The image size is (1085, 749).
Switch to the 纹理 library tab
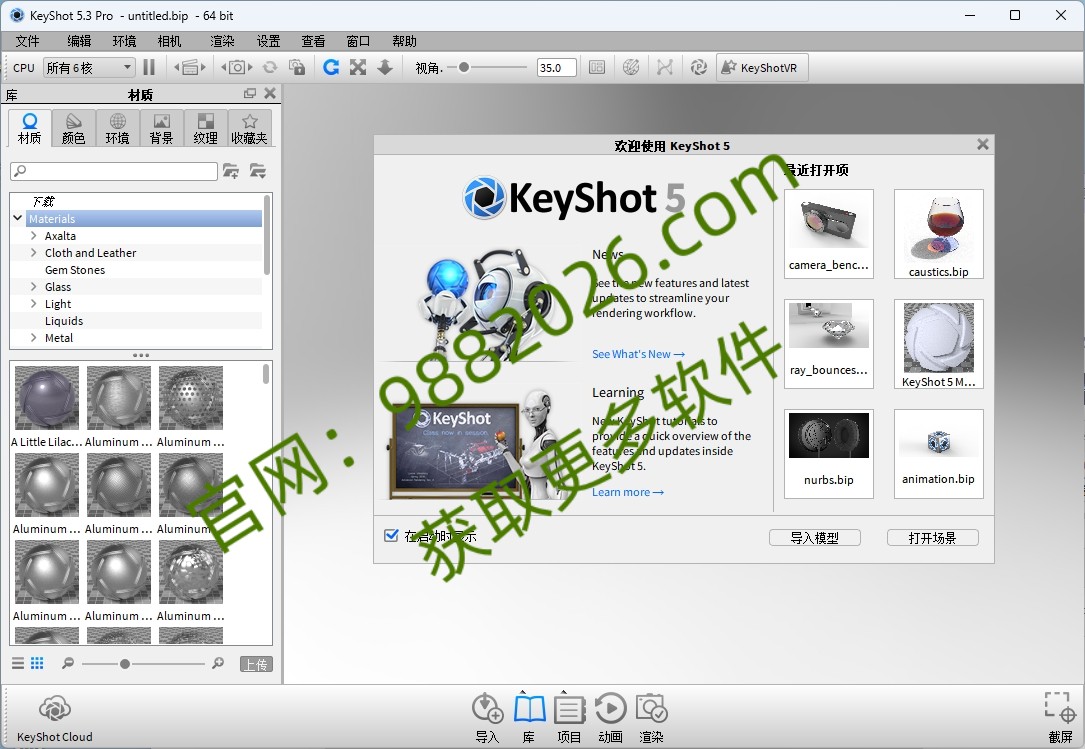click(206, 128)
